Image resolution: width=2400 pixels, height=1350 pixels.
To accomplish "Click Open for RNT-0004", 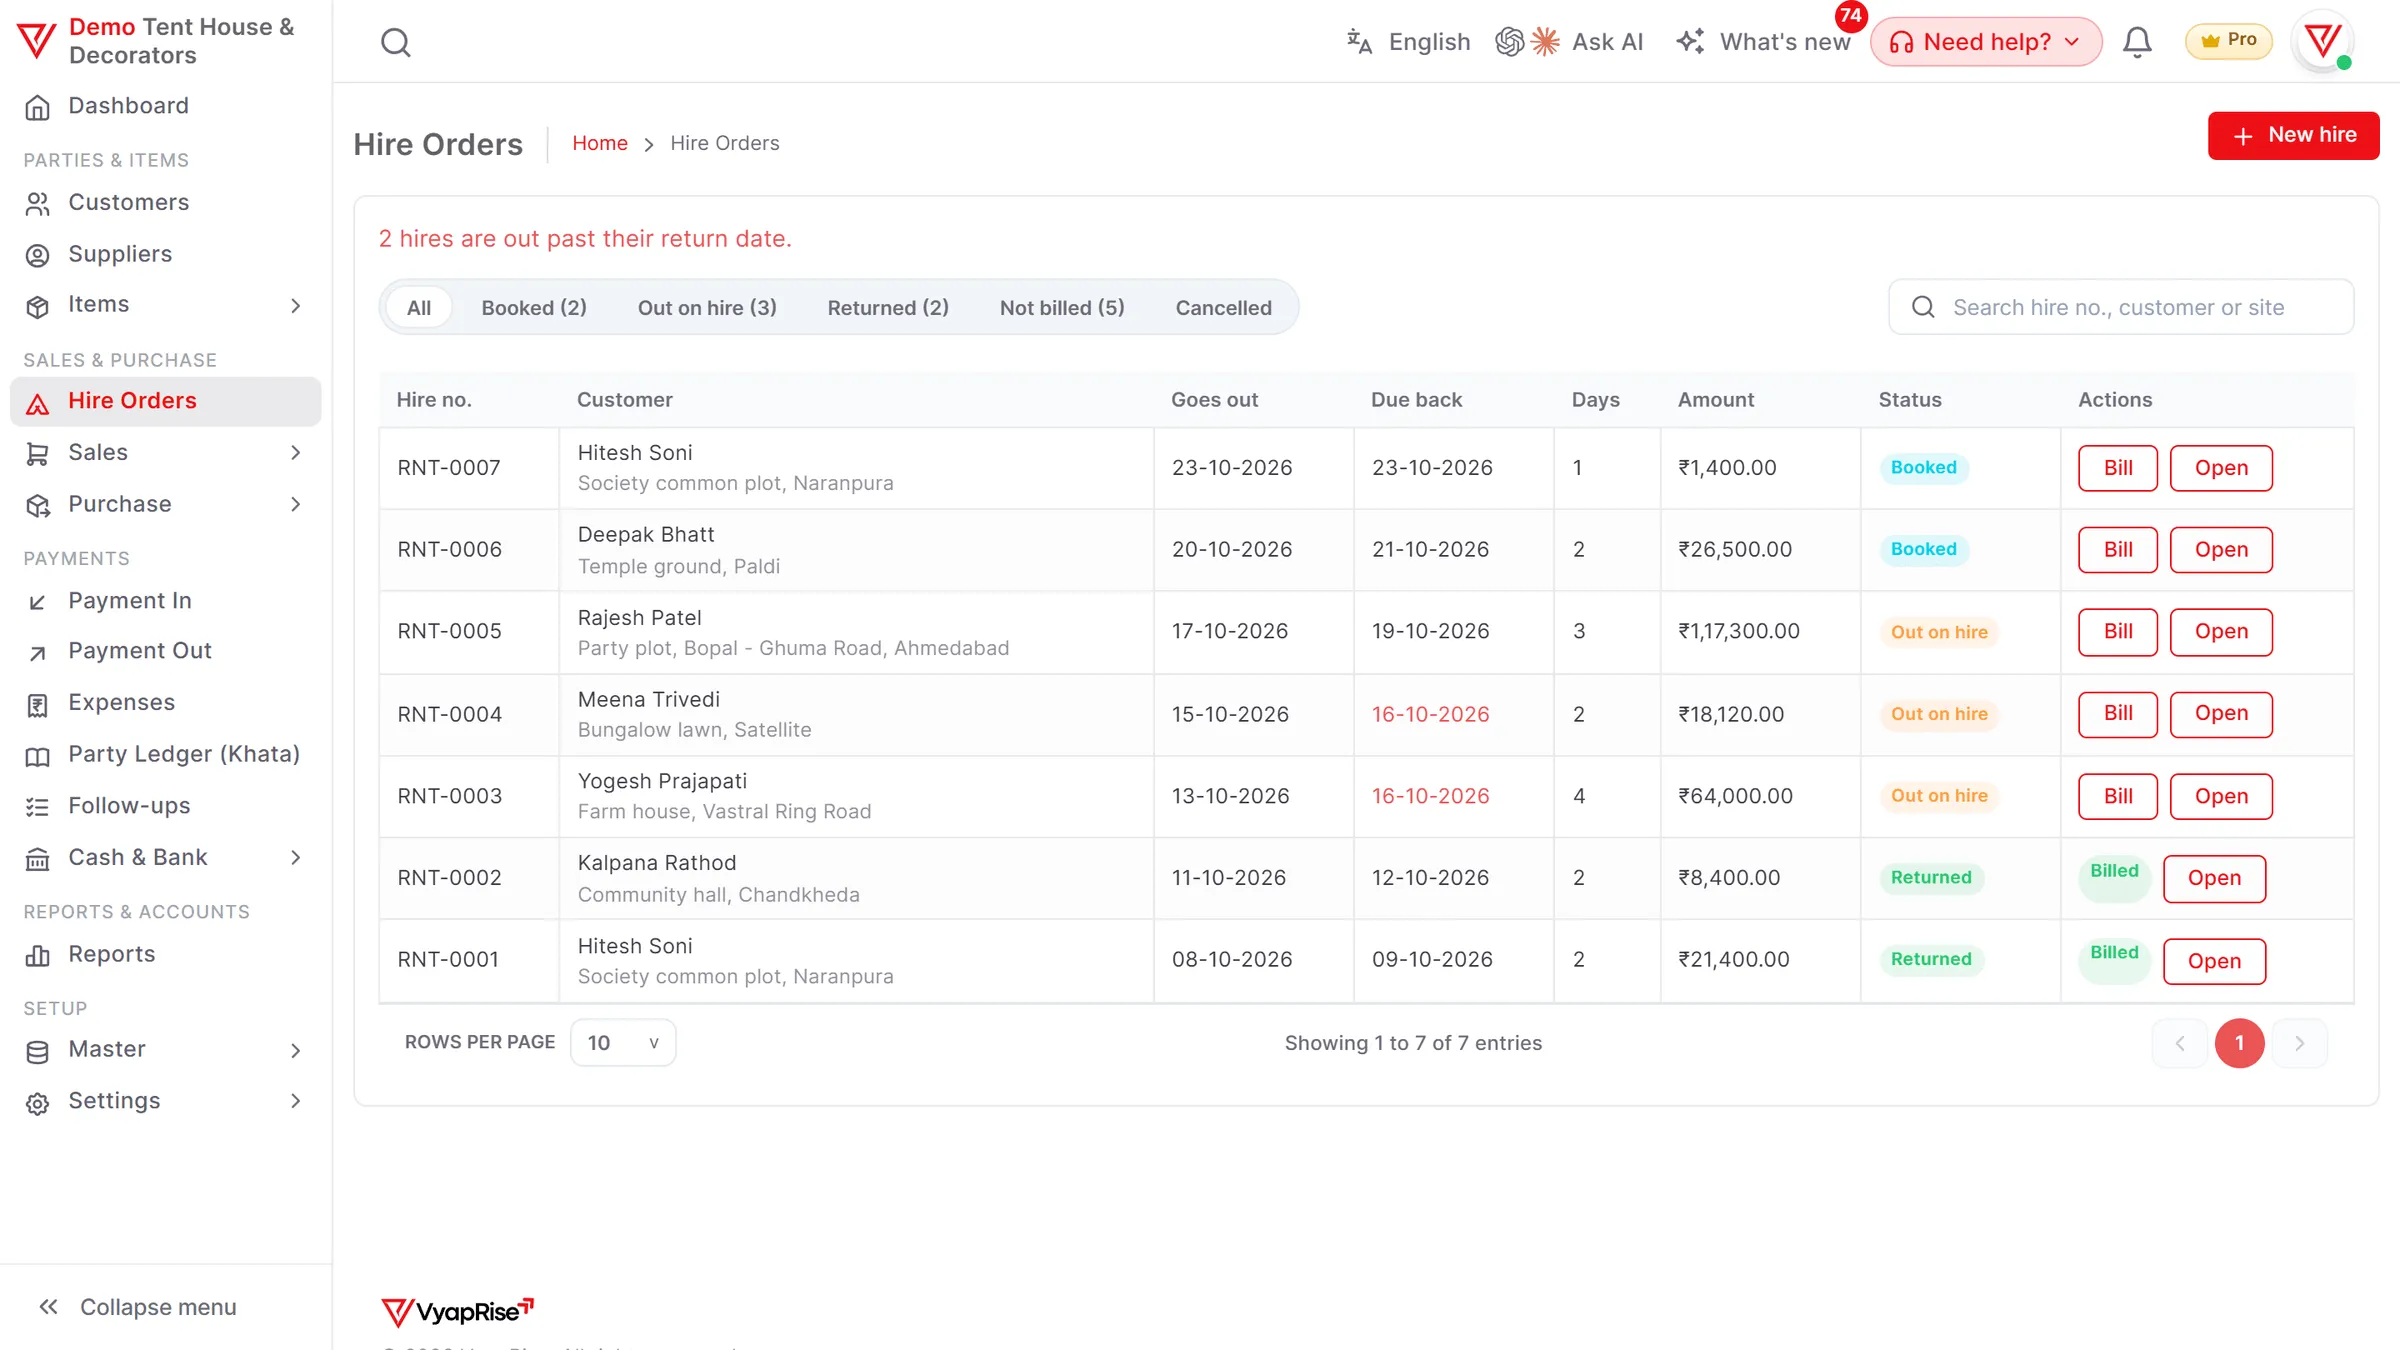I will tap(2221, 714).
